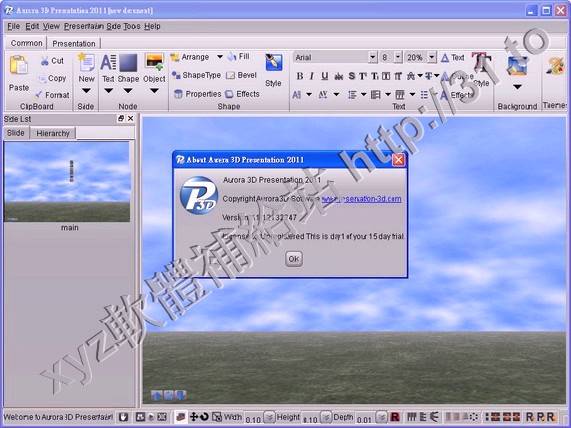Expand the Background dropdown arrow
Image resolution: width=571 pixels, height=428 pixels.
pos(517,87)
